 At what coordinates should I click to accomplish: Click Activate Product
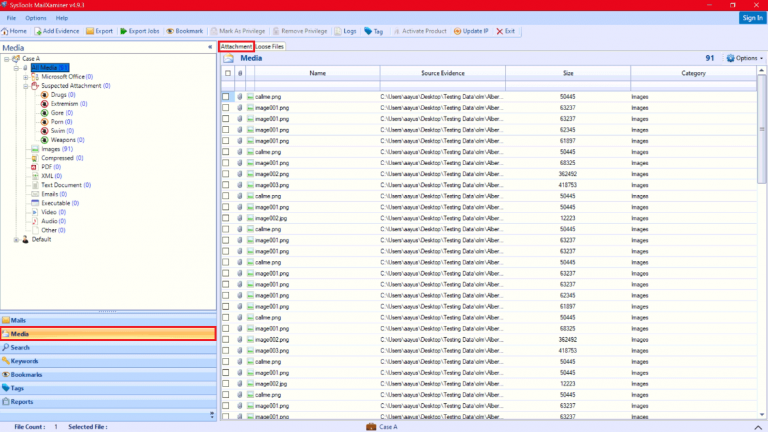pyautogui.click(x=420, y=31)
